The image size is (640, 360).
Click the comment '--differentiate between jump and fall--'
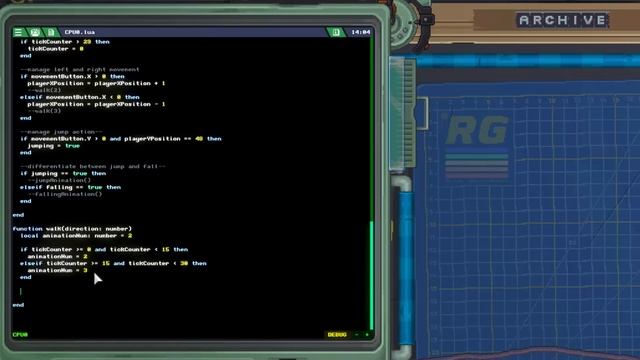click(x=93, y=167)
